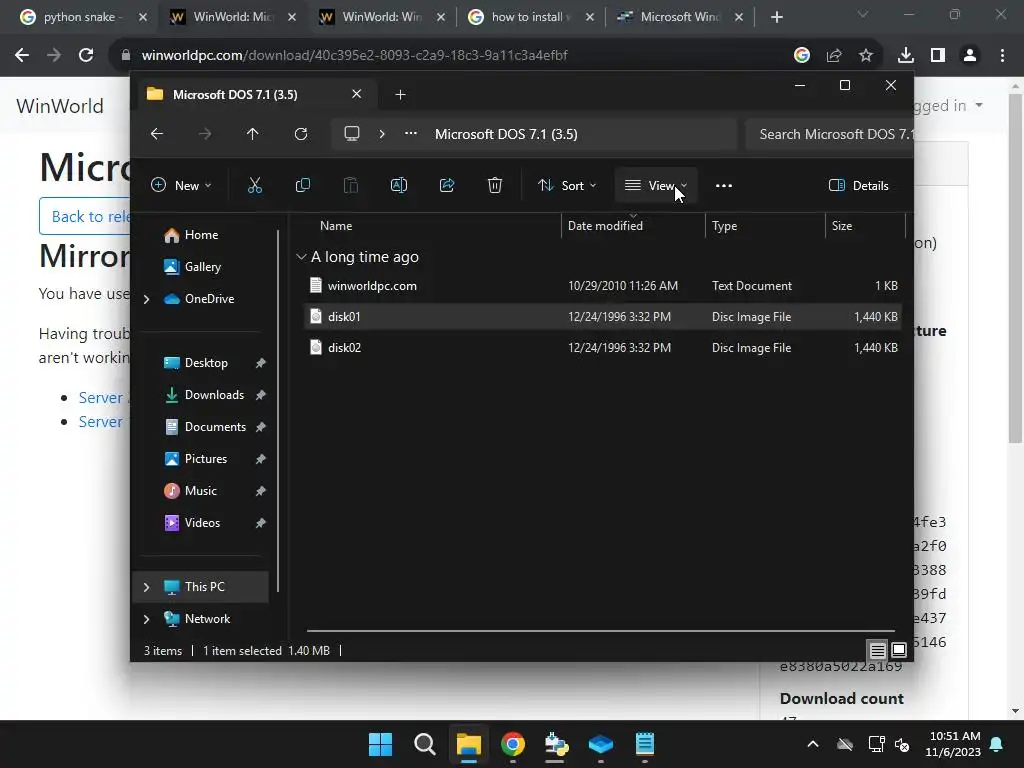Click the Search Microsoft DOS 7.1 box
This screenshot has width=1024, height=768.
(829, 134)
